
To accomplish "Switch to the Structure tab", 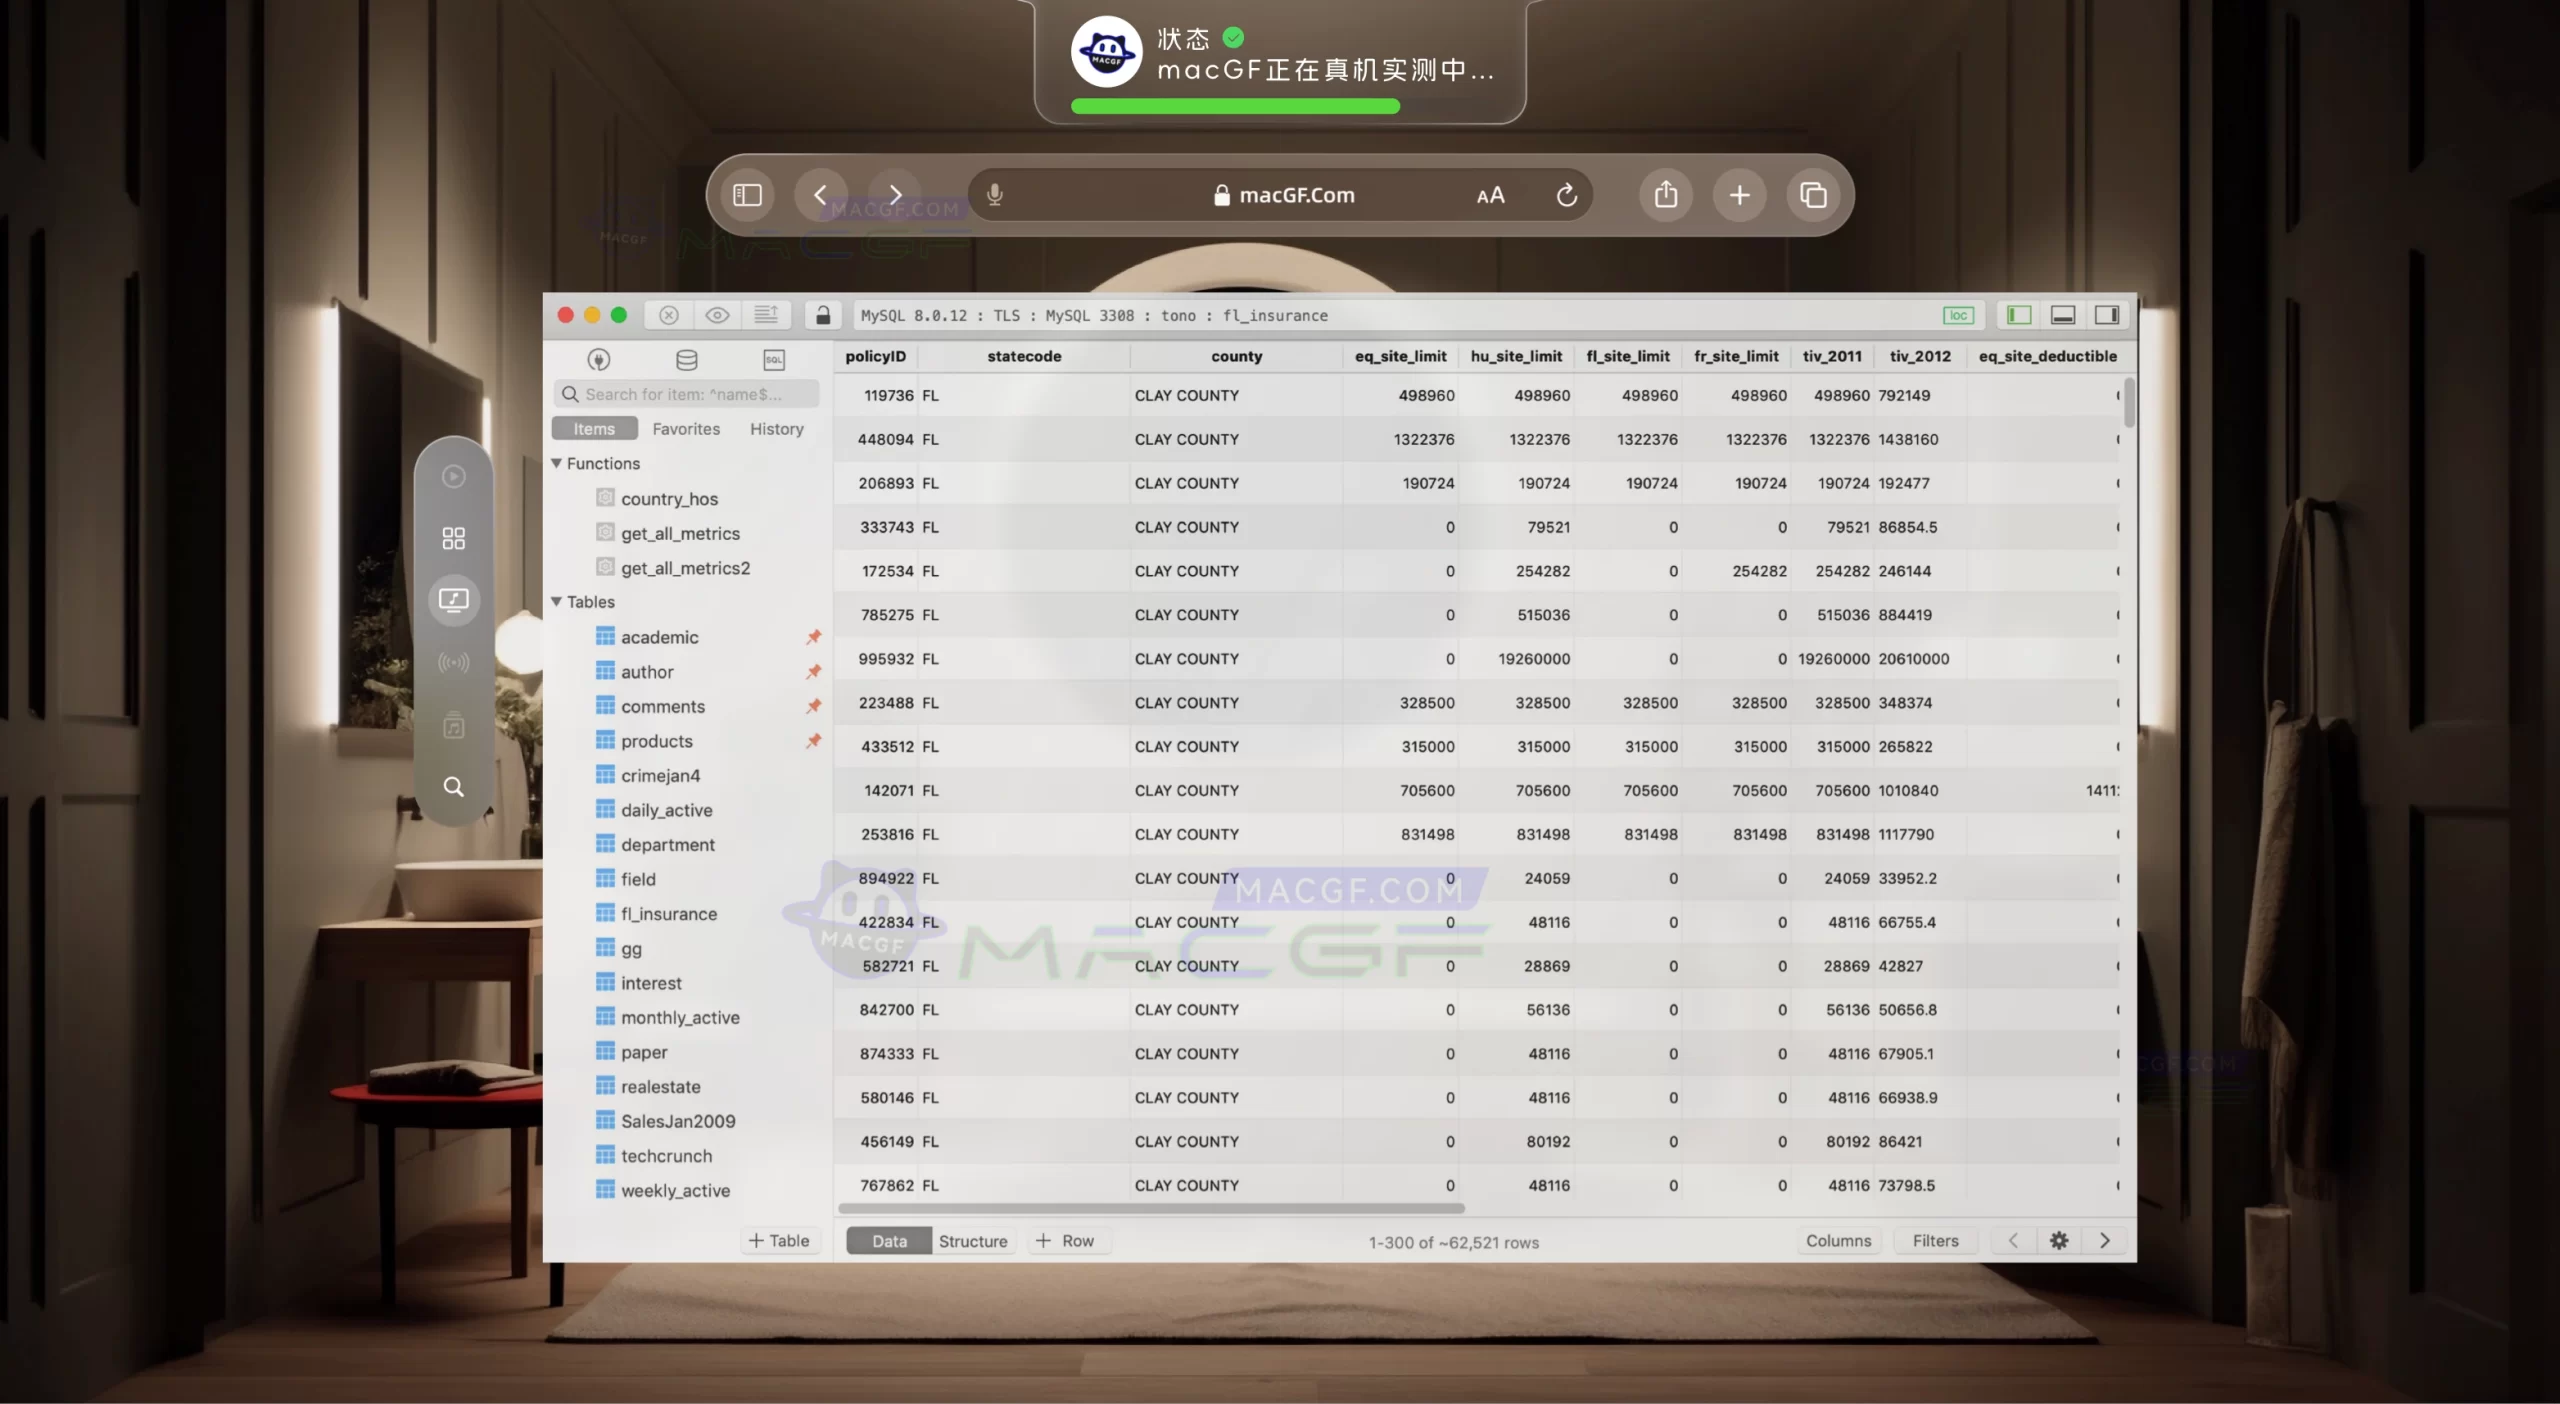I will 972,1240.
